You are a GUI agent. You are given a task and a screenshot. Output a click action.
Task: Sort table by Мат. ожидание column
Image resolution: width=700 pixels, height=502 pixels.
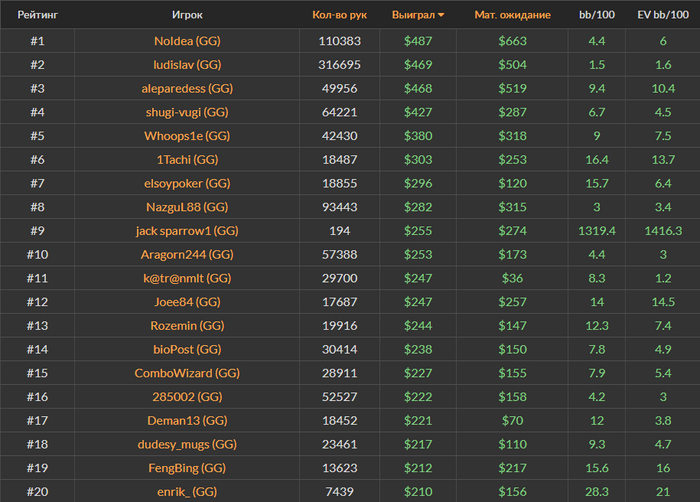click(x=512, y=16)
